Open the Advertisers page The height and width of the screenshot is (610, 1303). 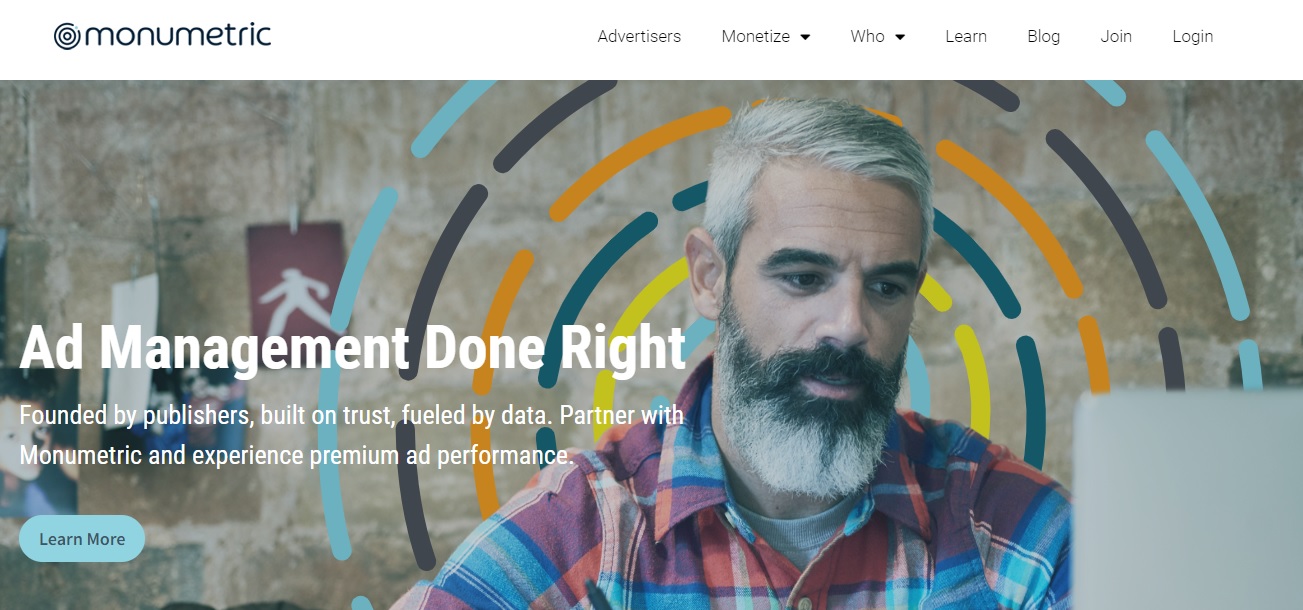tap(639, 36)
